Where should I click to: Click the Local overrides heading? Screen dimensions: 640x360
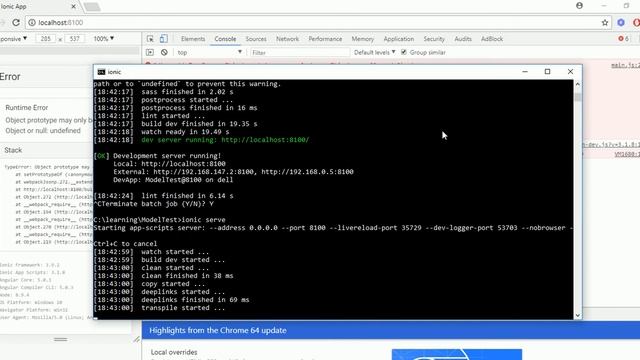[x=174, y=352]
